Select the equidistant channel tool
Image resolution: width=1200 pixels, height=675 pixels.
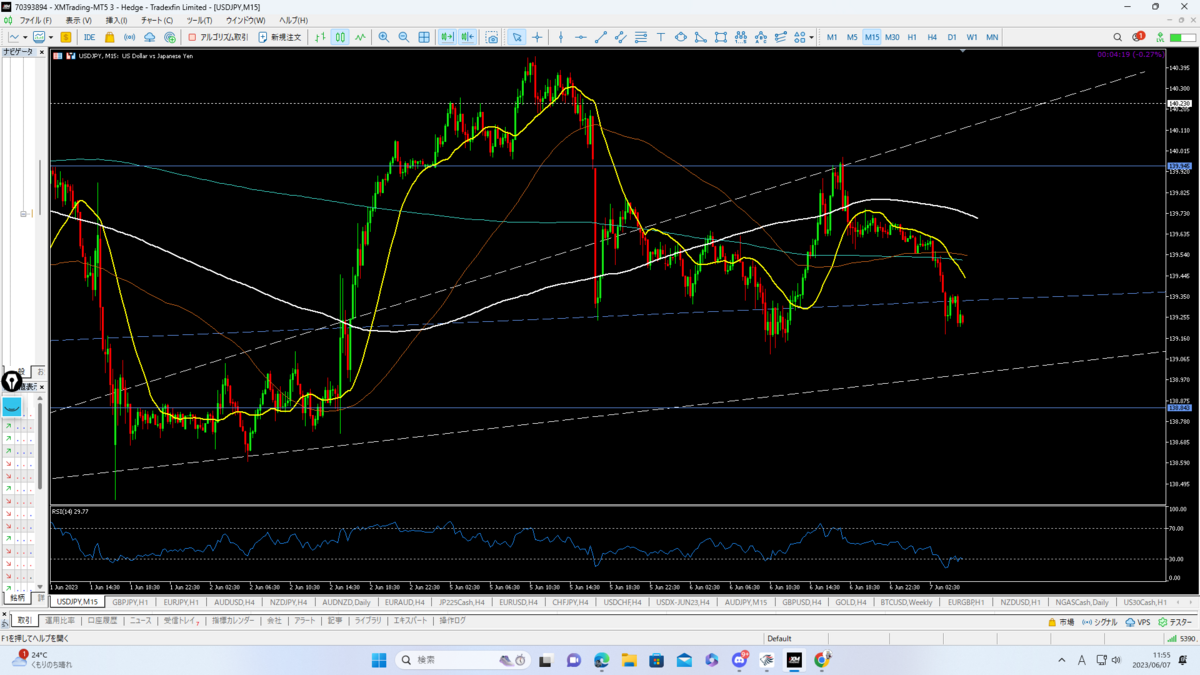pos(620,37)
